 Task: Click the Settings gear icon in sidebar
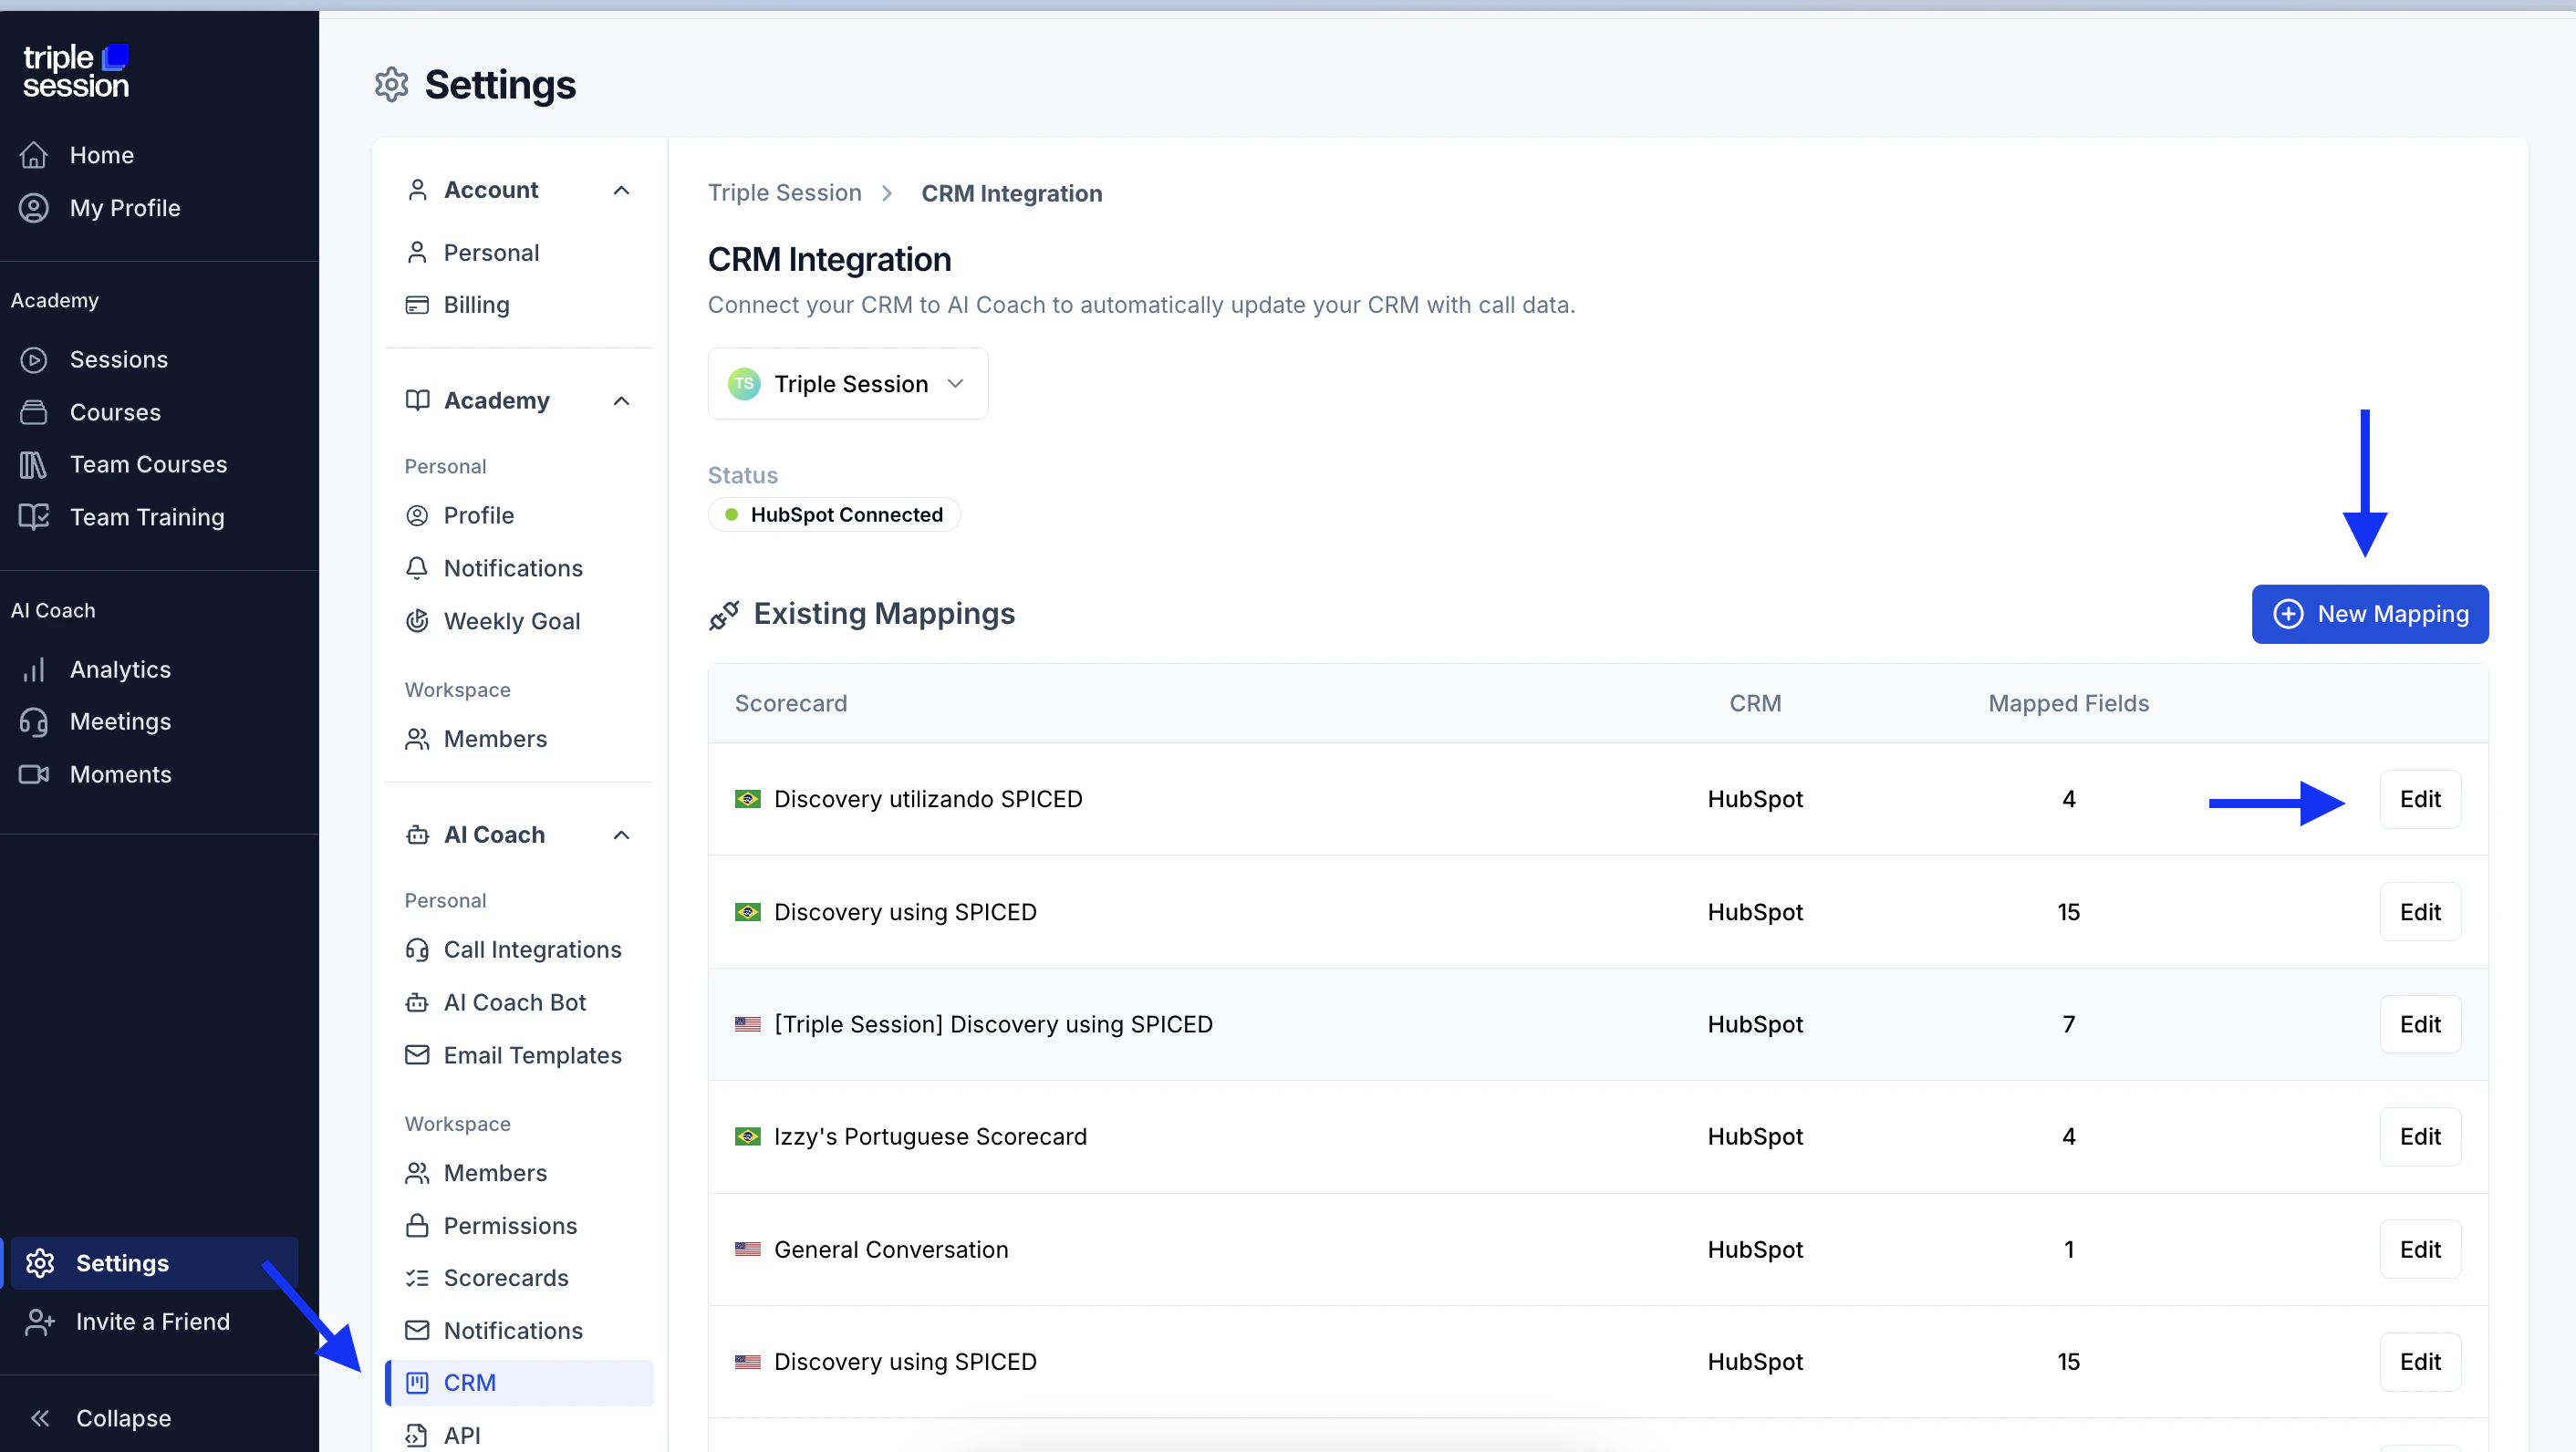click(x=40, y=1263)
